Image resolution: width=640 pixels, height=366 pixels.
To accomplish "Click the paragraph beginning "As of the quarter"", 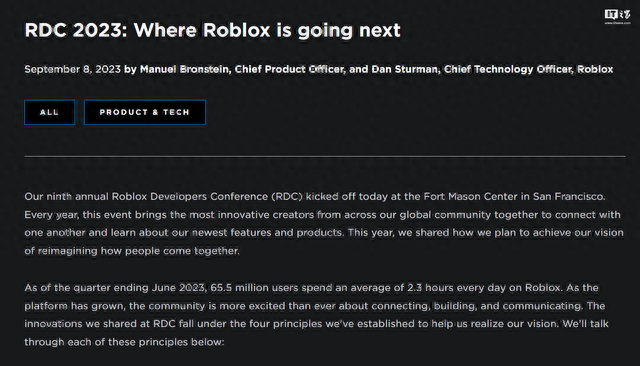I will [x=316, y=315].
